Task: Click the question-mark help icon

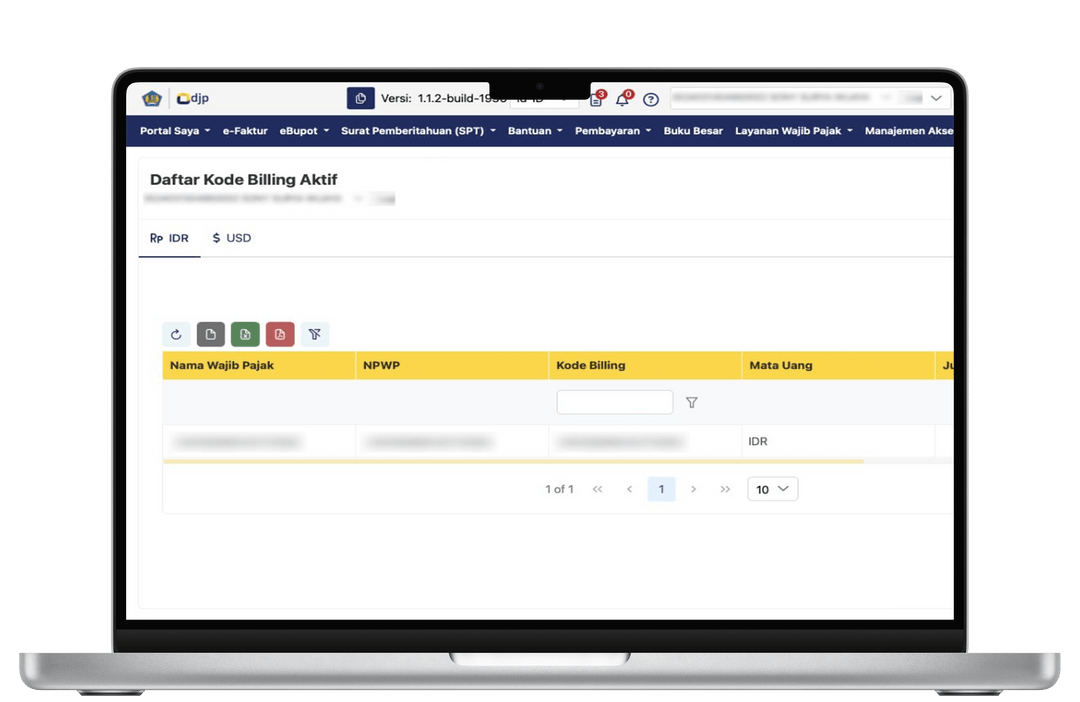Action: [650, 99]
